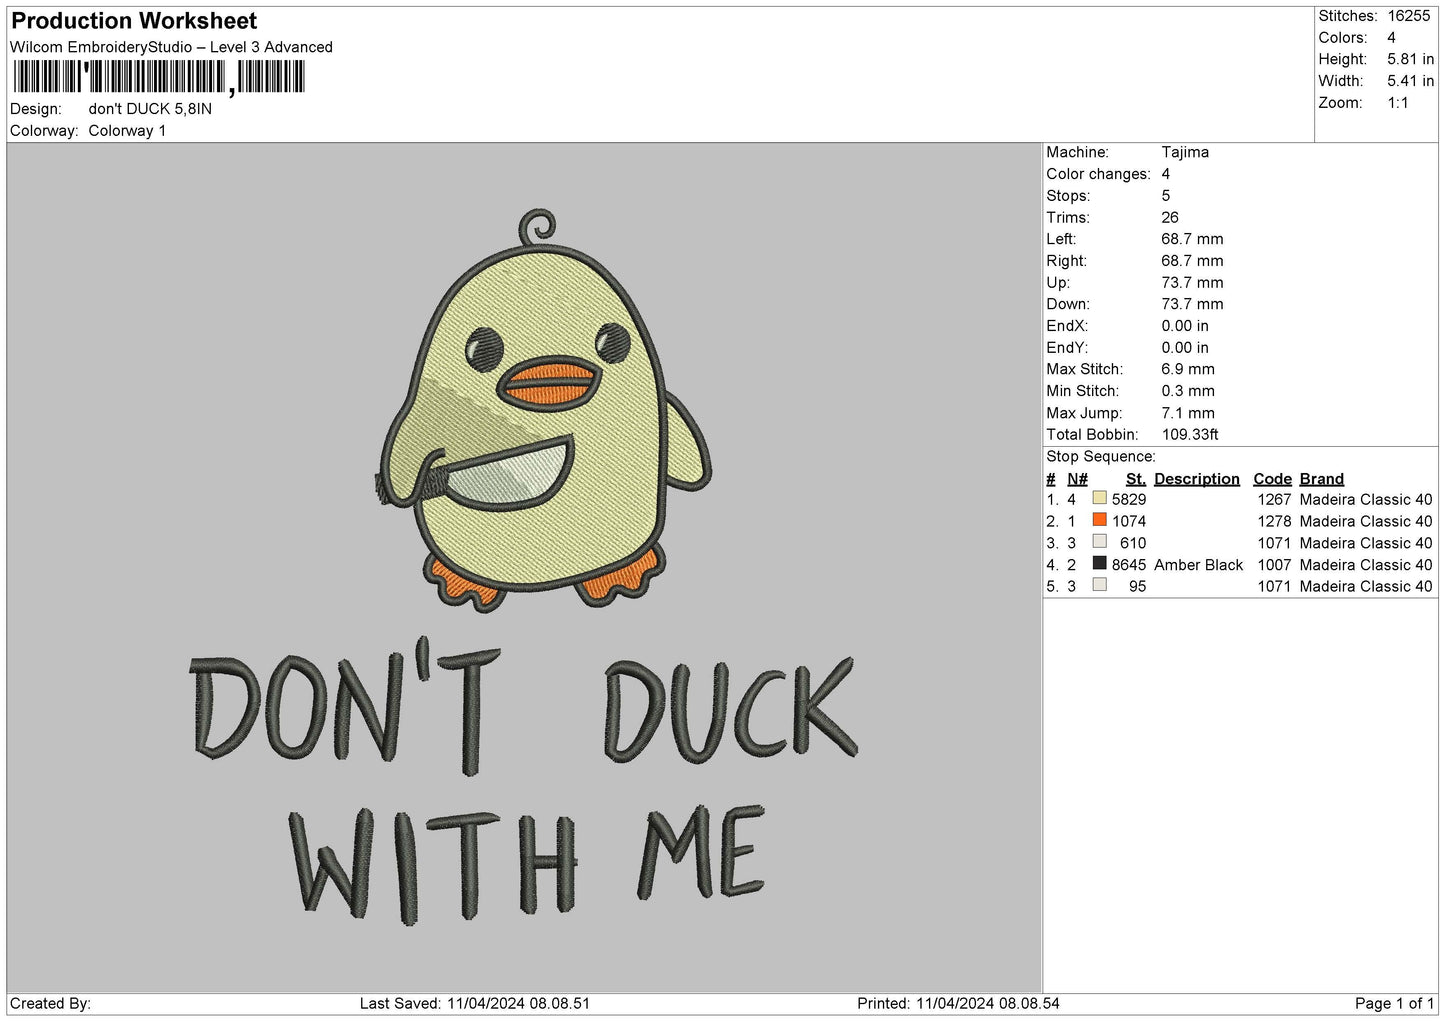Click thread code 1007
The width and height of the screenshot is (1445, 1021).
tap(1274, 565)
